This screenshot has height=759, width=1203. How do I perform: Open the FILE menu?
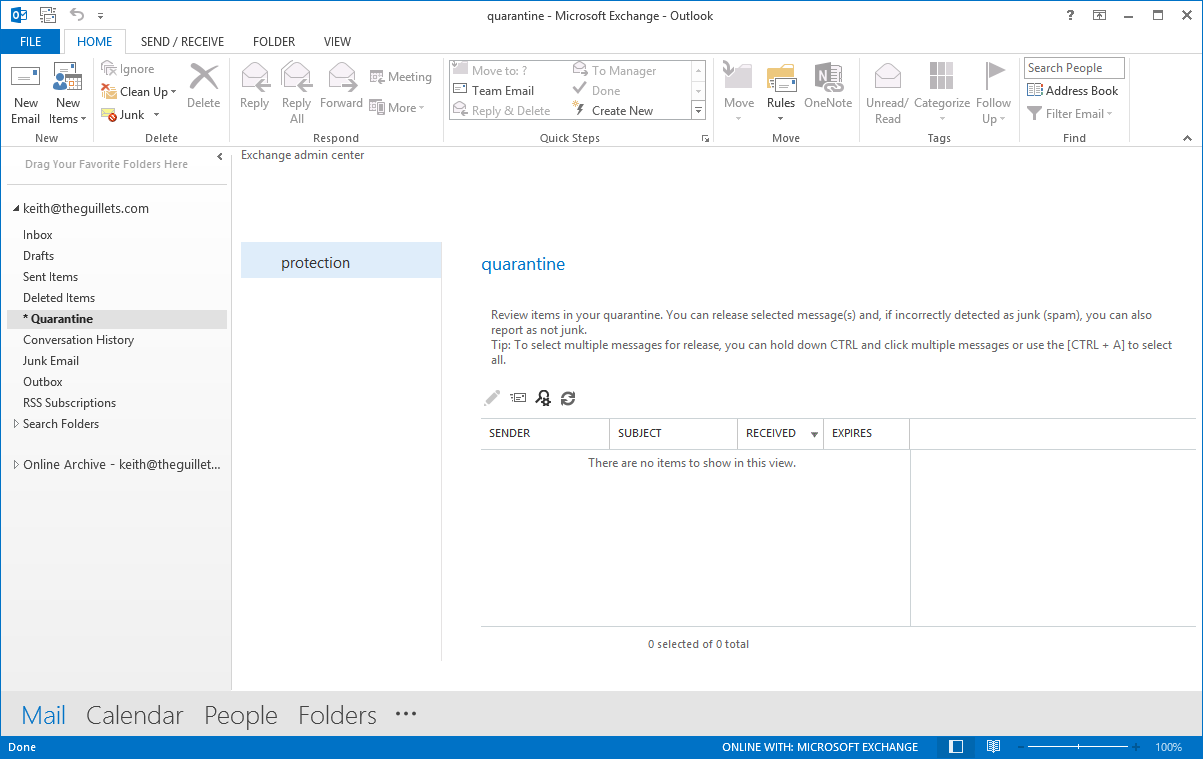[30, 41]
